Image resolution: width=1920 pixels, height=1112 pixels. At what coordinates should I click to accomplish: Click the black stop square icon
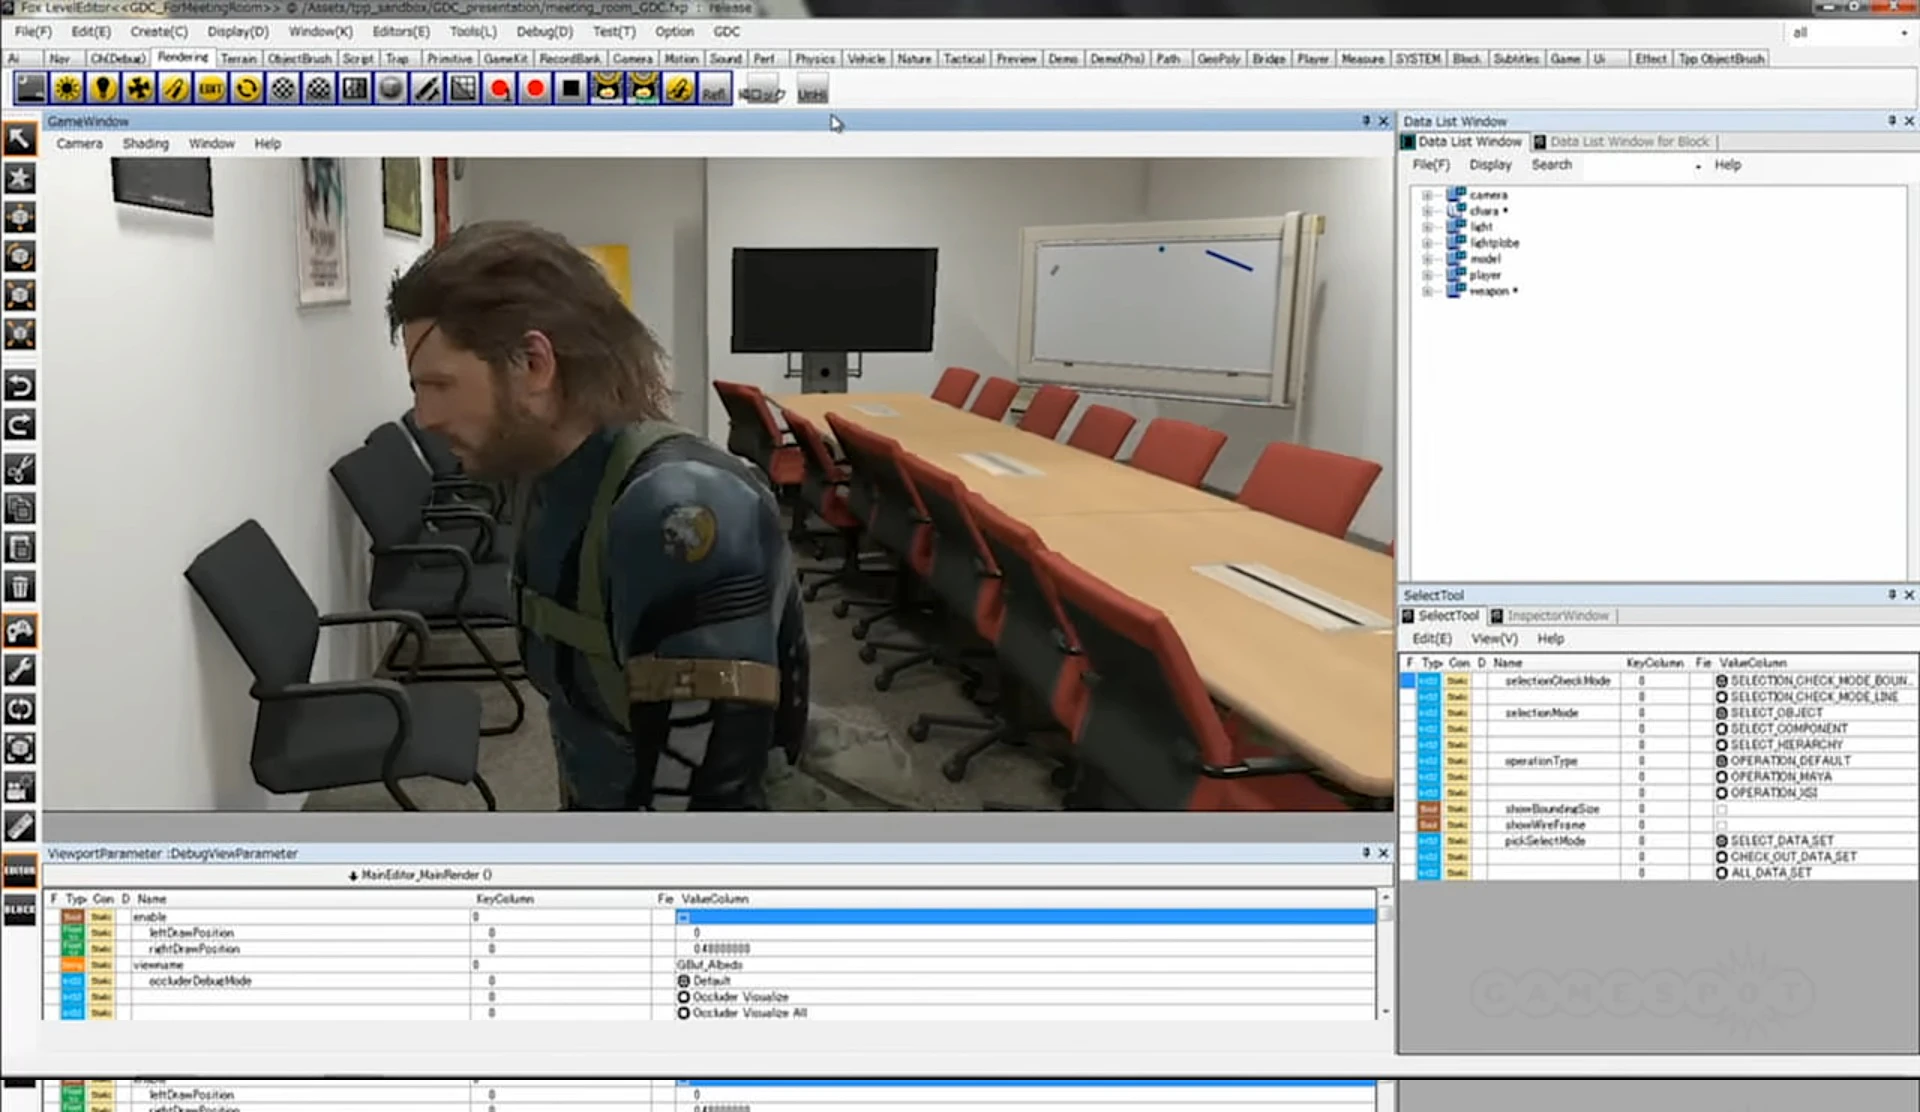(571, 89)
